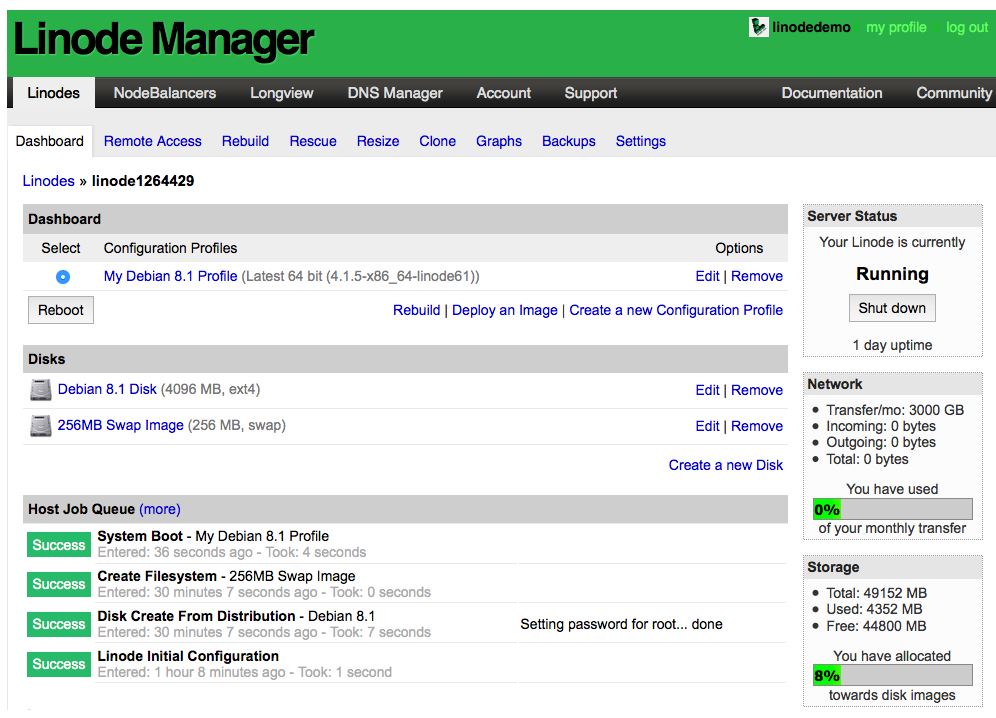Open the Backups sub-tab

tap(569, 141)
